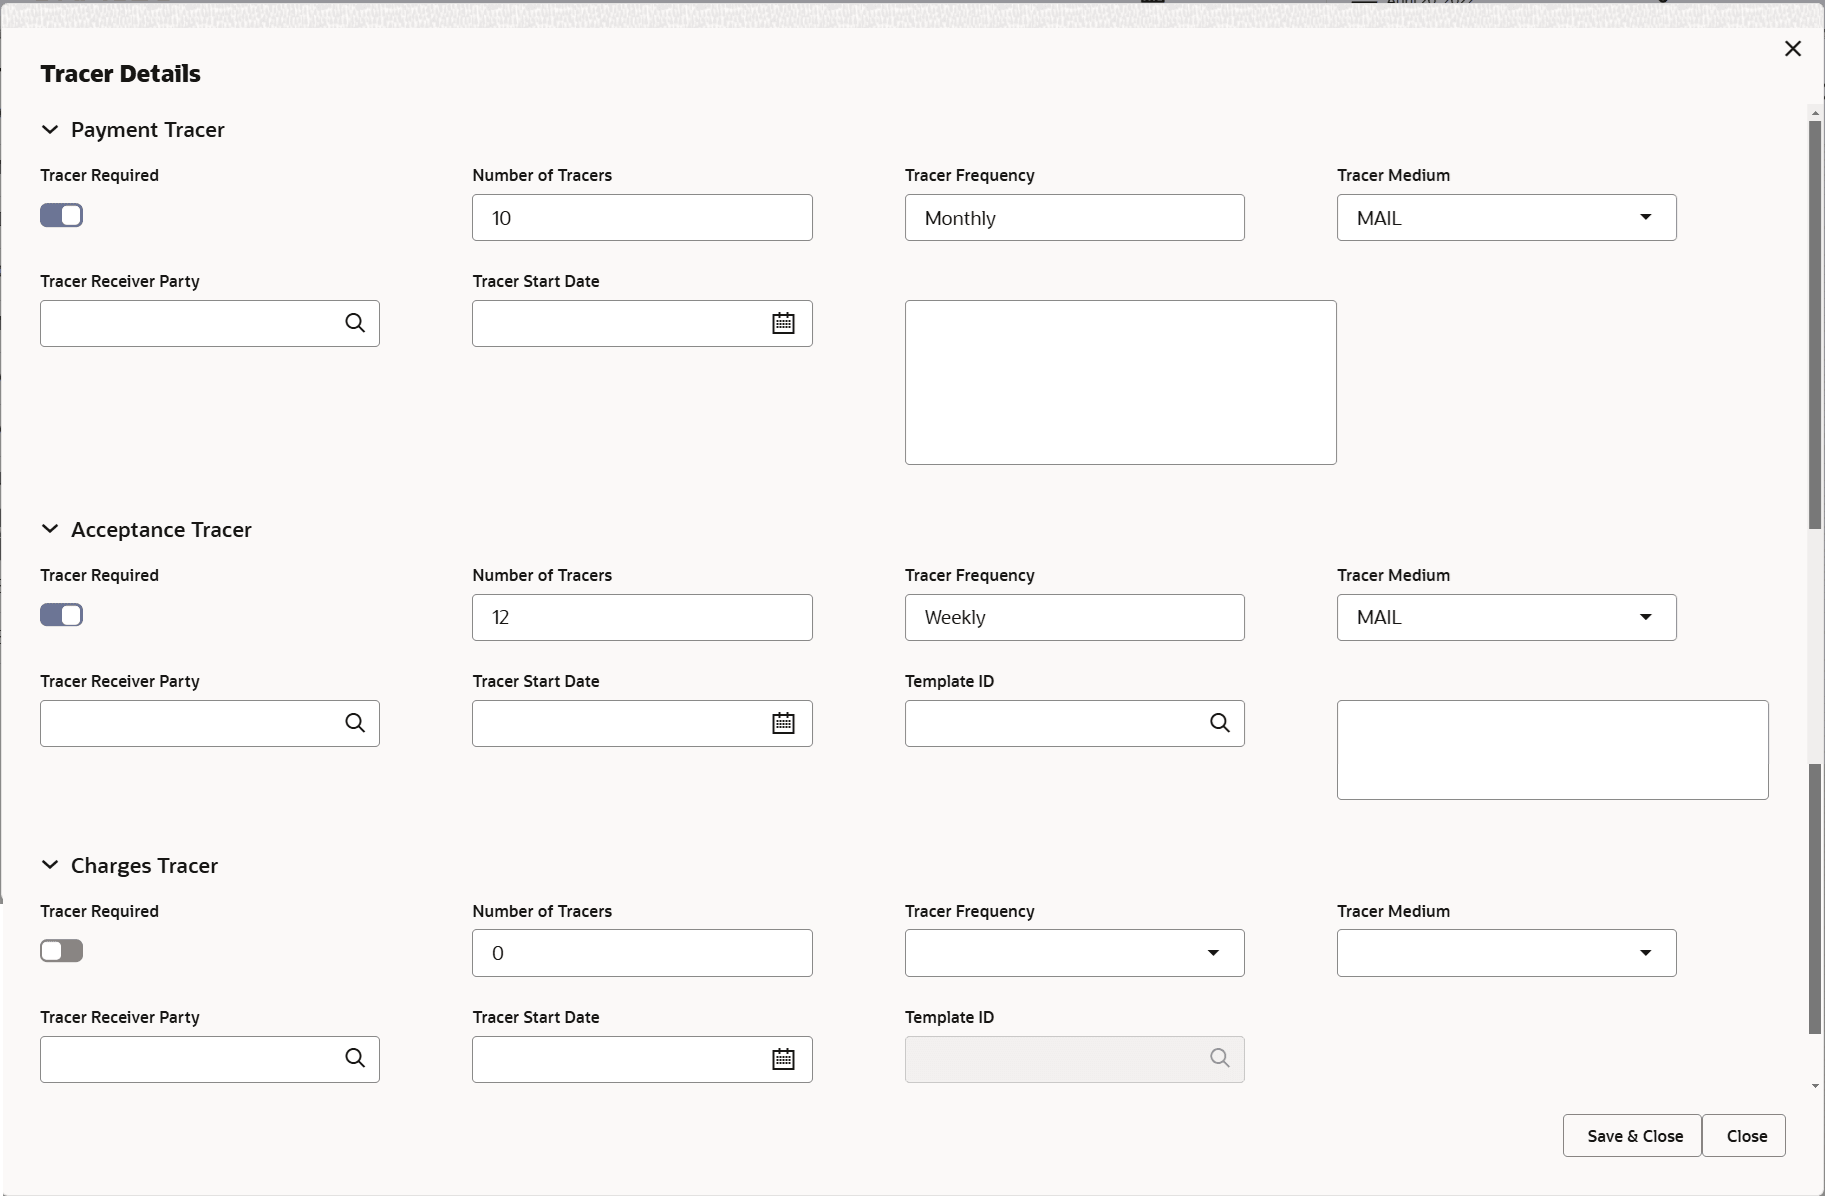Open Payment Tracer Medium dropdown
This screenshot has width=1825, height=1196.
coord(1506,218)
